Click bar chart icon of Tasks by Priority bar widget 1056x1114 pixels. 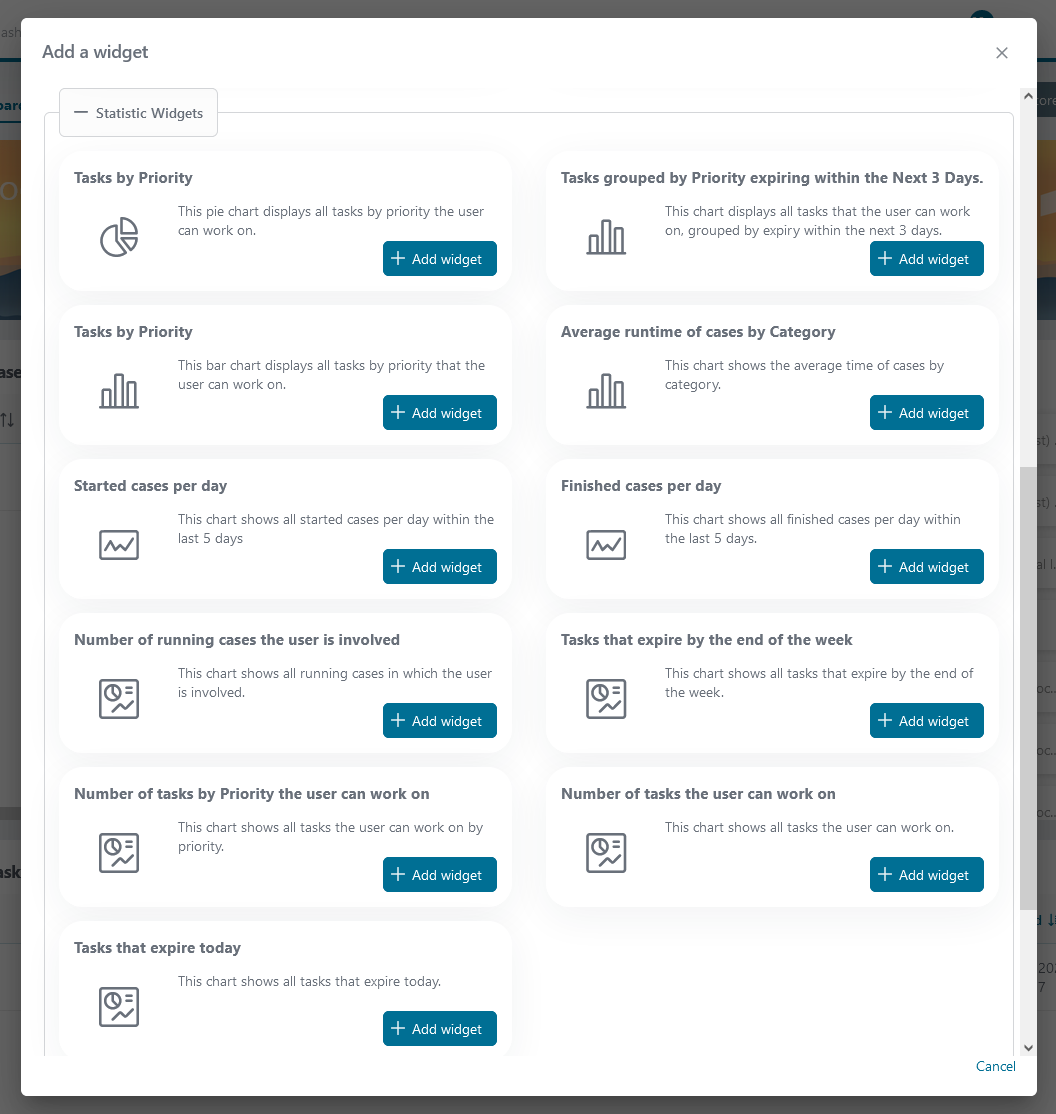coord(119,391)
